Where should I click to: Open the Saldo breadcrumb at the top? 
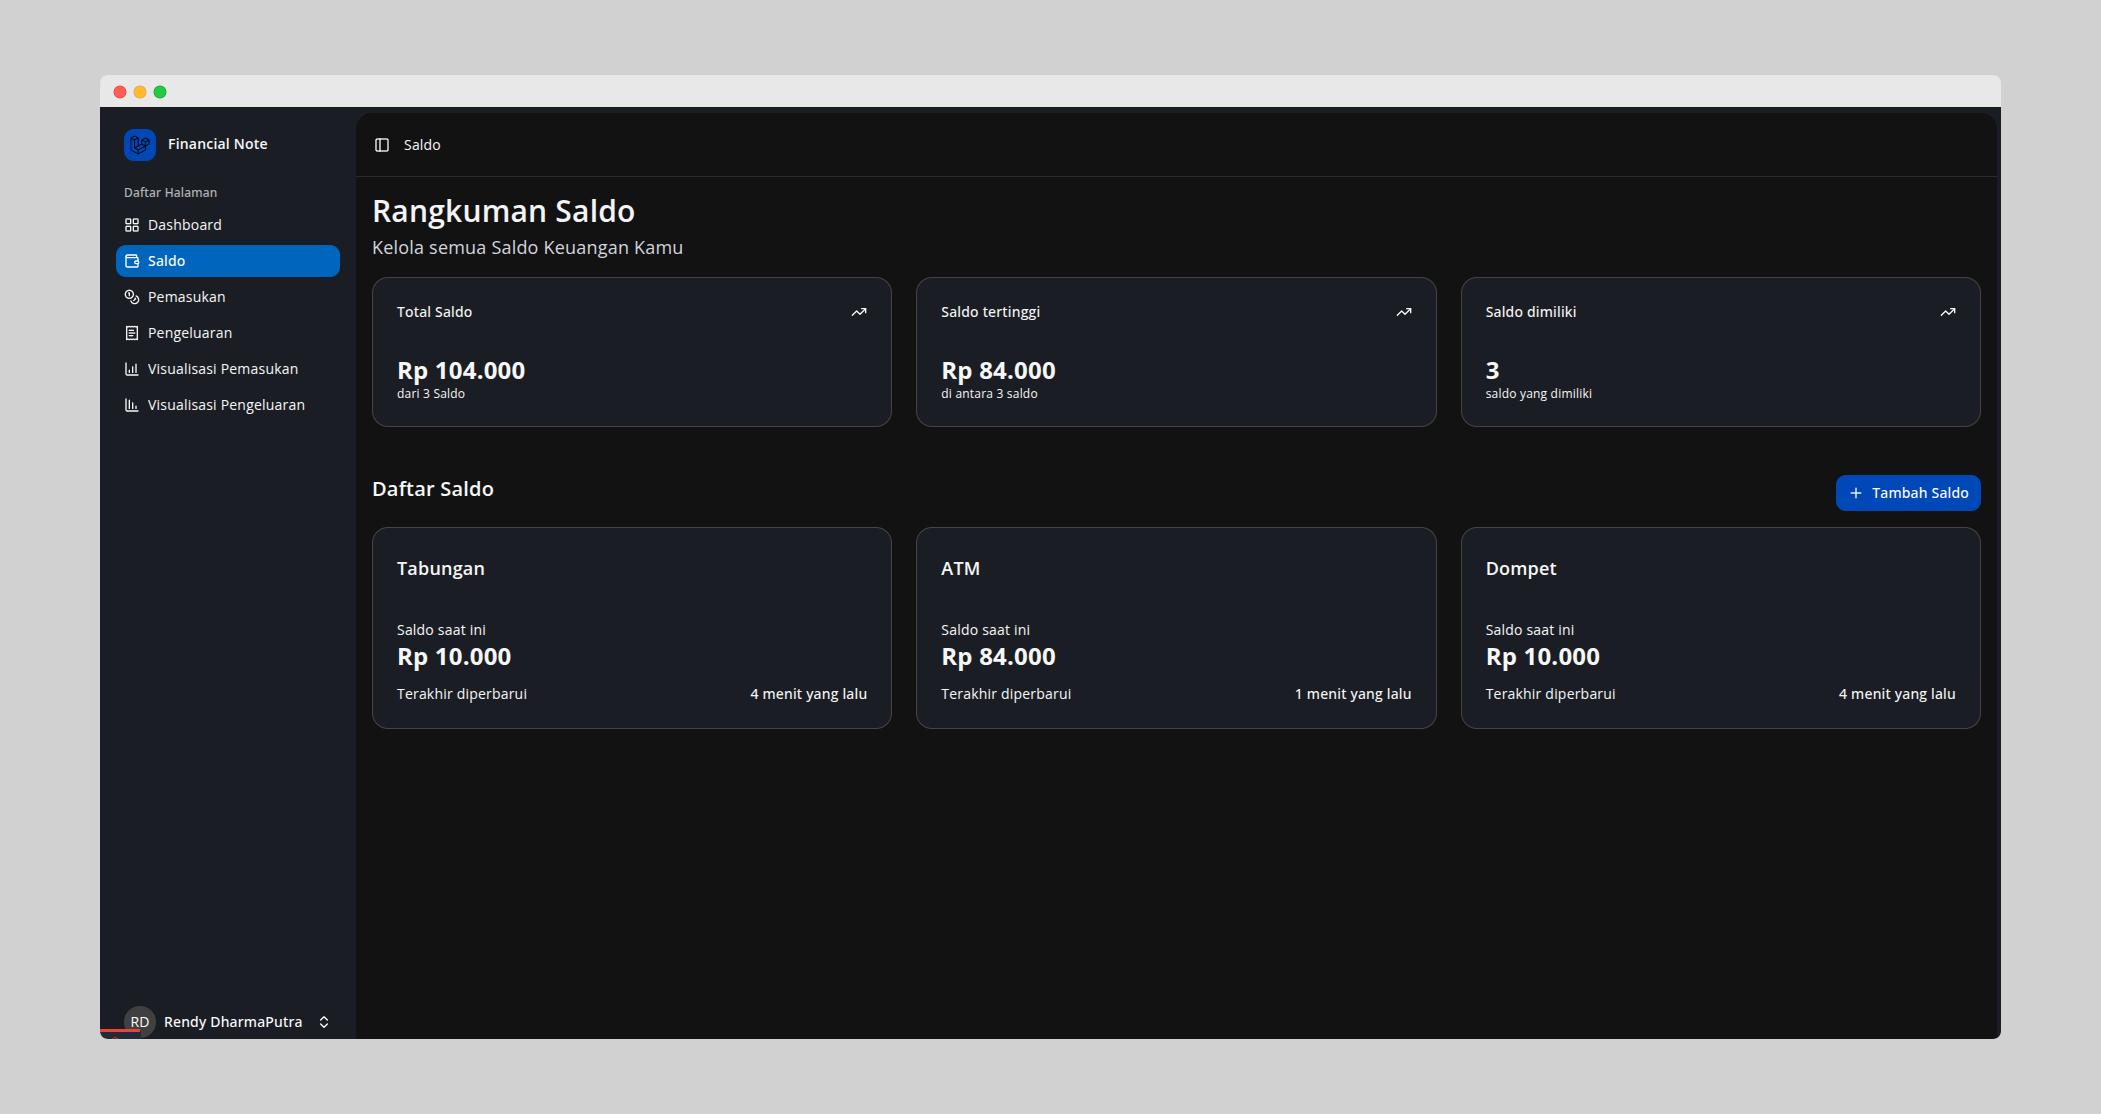421,145
